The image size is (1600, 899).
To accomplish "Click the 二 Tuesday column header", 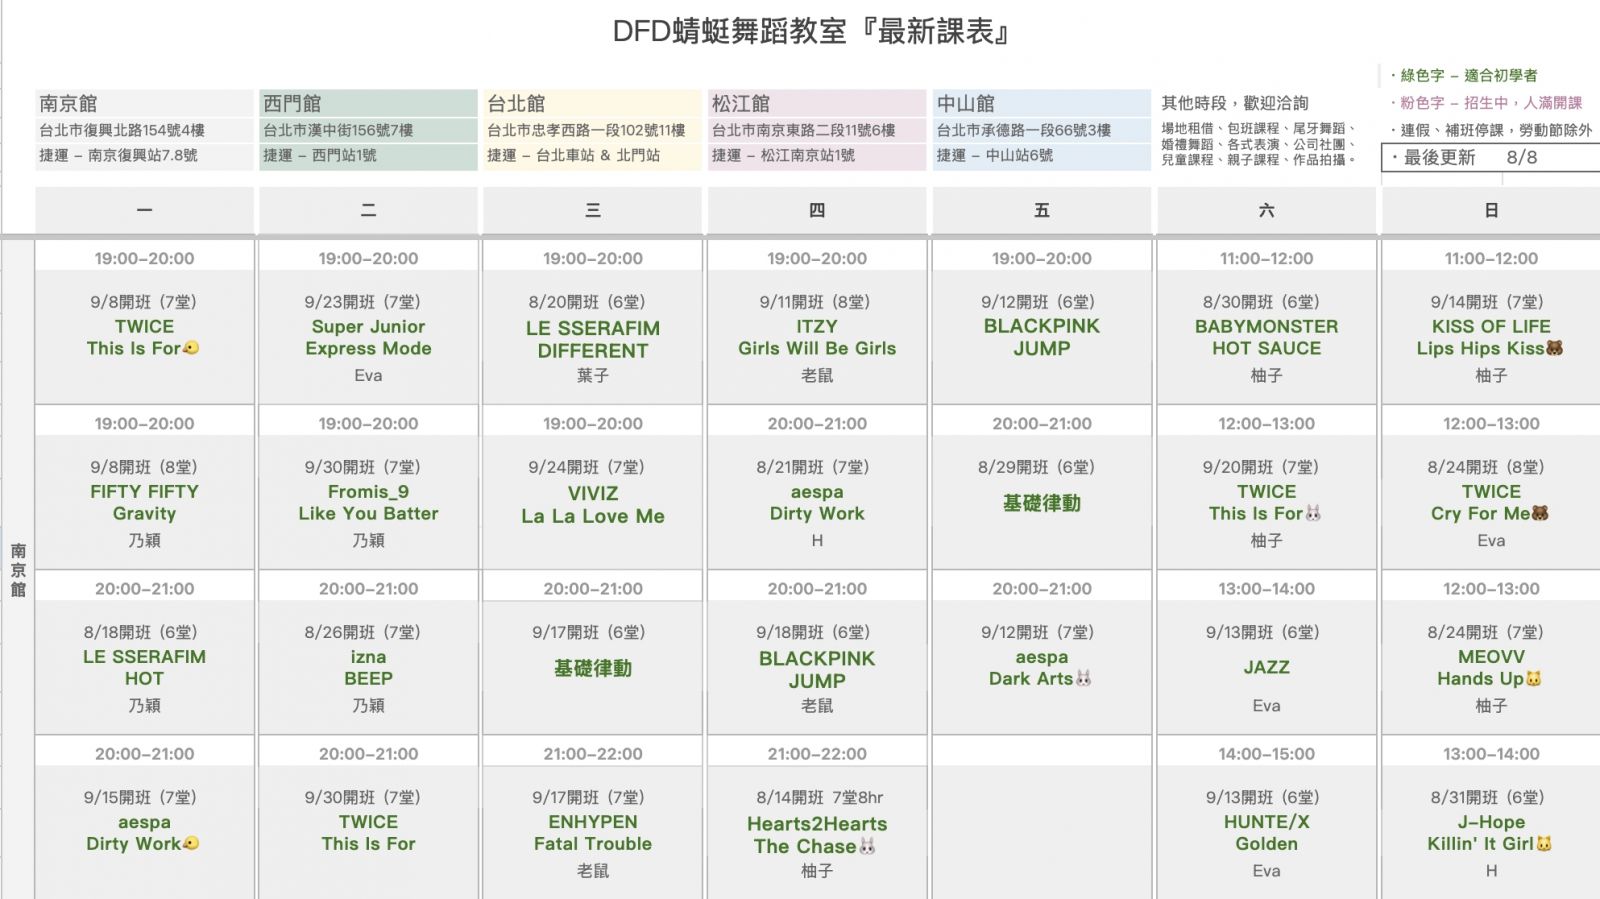I will pos(368,210).
